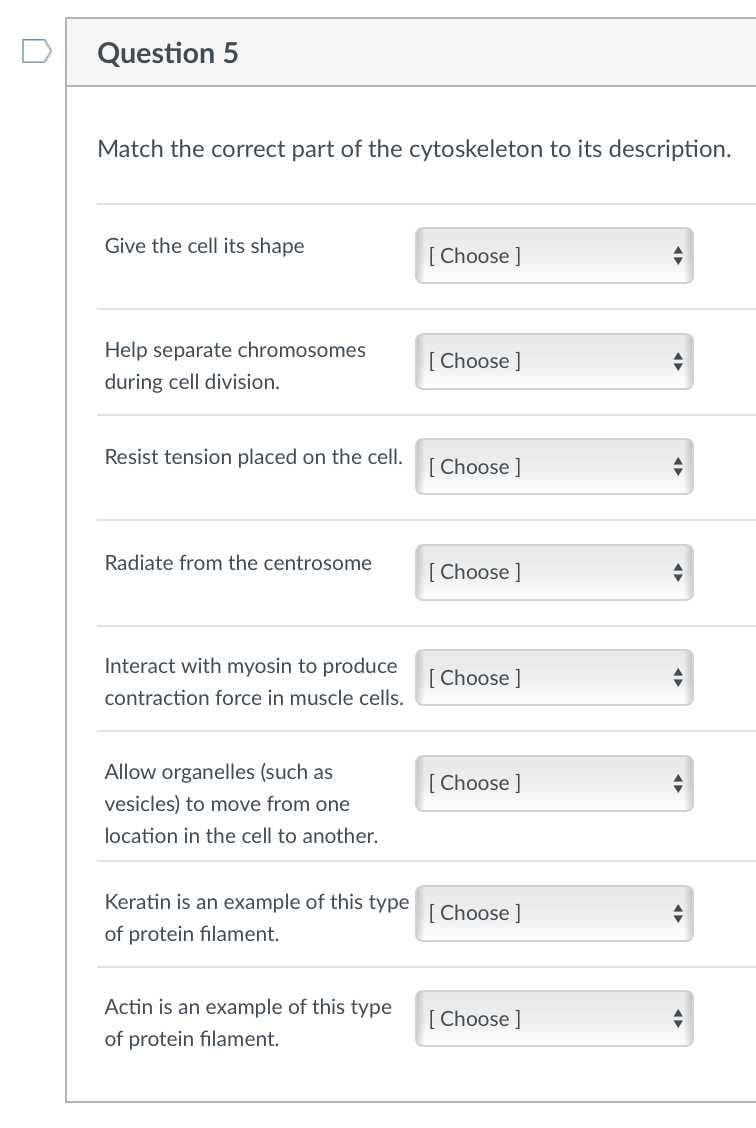Click the arrow icon on the myosin dropdown
756x1128 pixels.
pos(678,677)
